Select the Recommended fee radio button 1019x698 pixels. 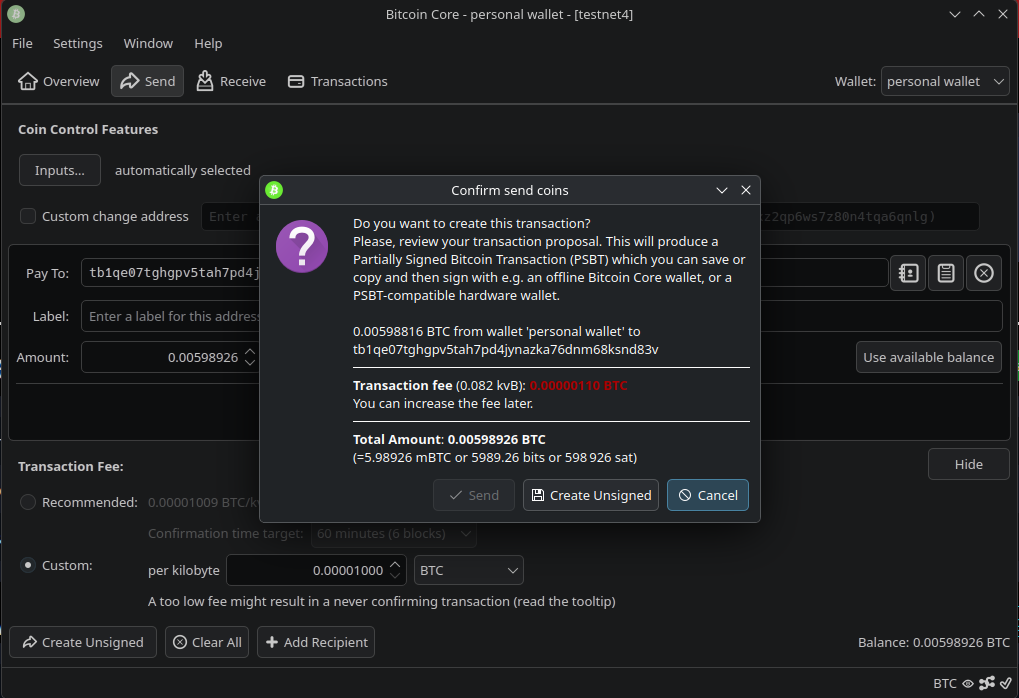coord(28,502)
